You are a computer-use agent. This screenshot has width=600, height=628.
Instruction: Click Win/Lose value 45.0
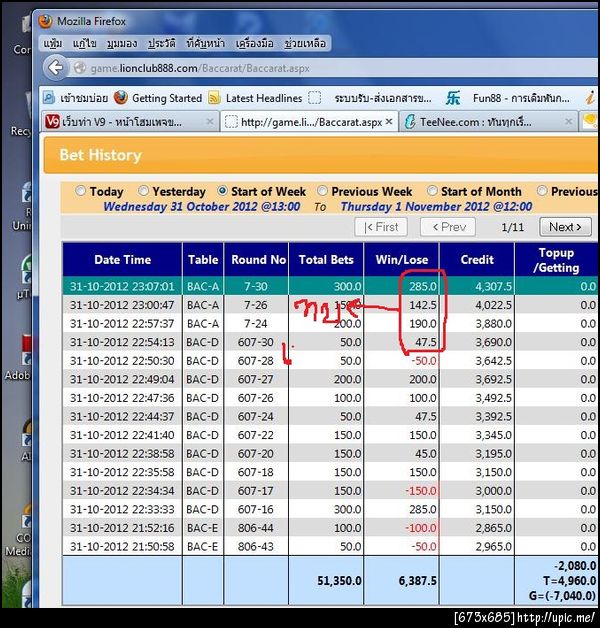425,453
